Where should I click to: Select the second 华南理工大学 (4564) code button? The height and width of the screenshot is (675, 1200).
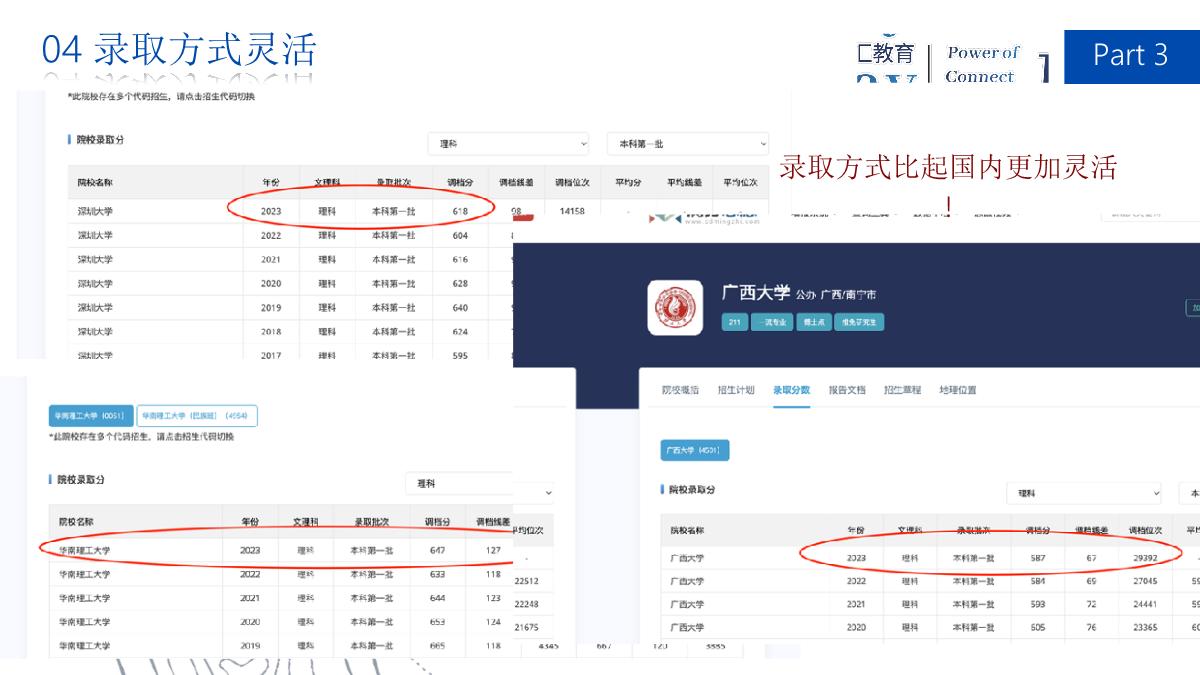point(197,416)
